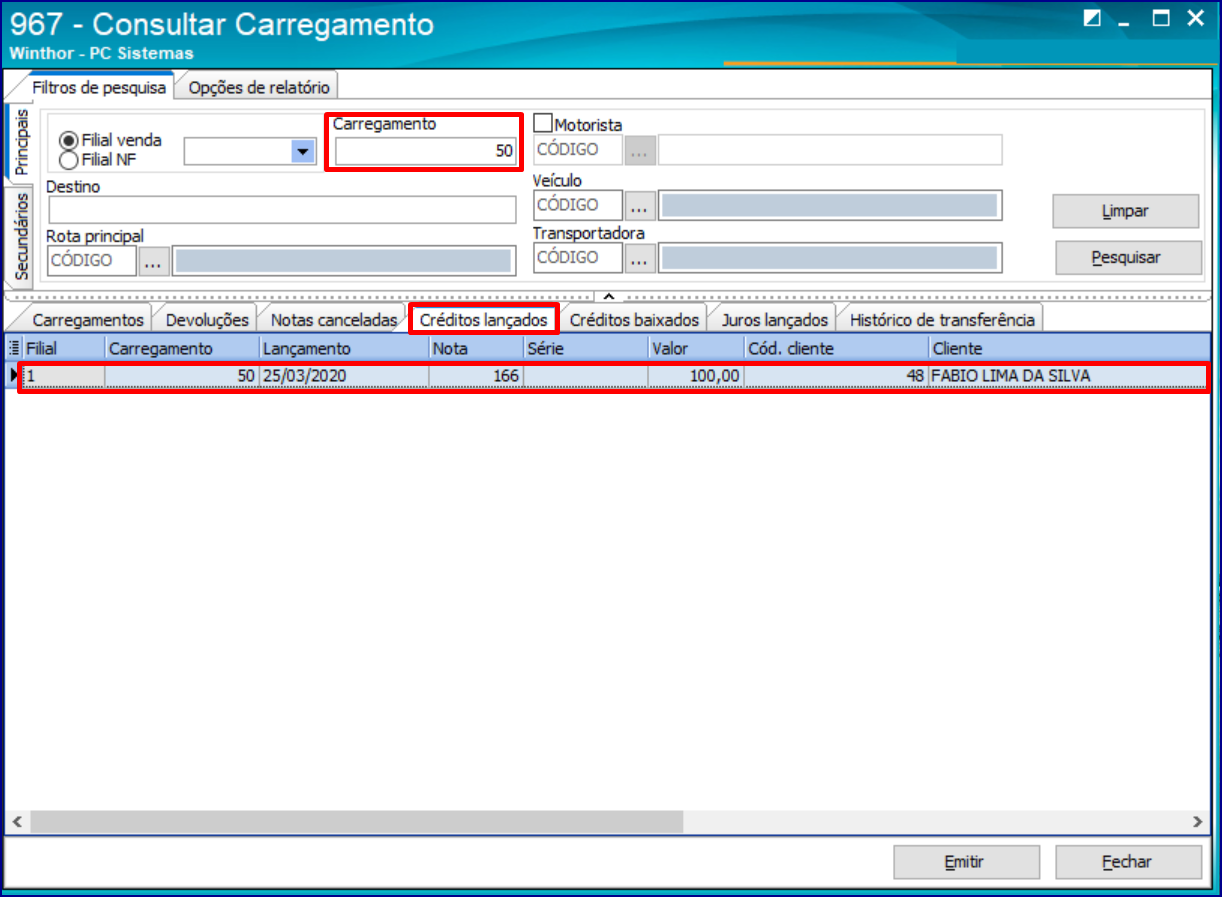This screenshot has width=1222, height=897.
Task: Click the Motorista CÓDIGO field
Action: click(x=578, y=150)
